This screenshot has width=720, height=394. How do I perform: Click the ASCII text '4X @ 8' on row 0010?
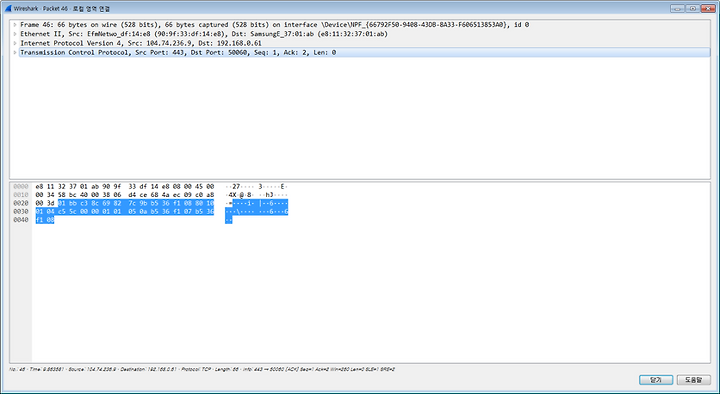240,195
